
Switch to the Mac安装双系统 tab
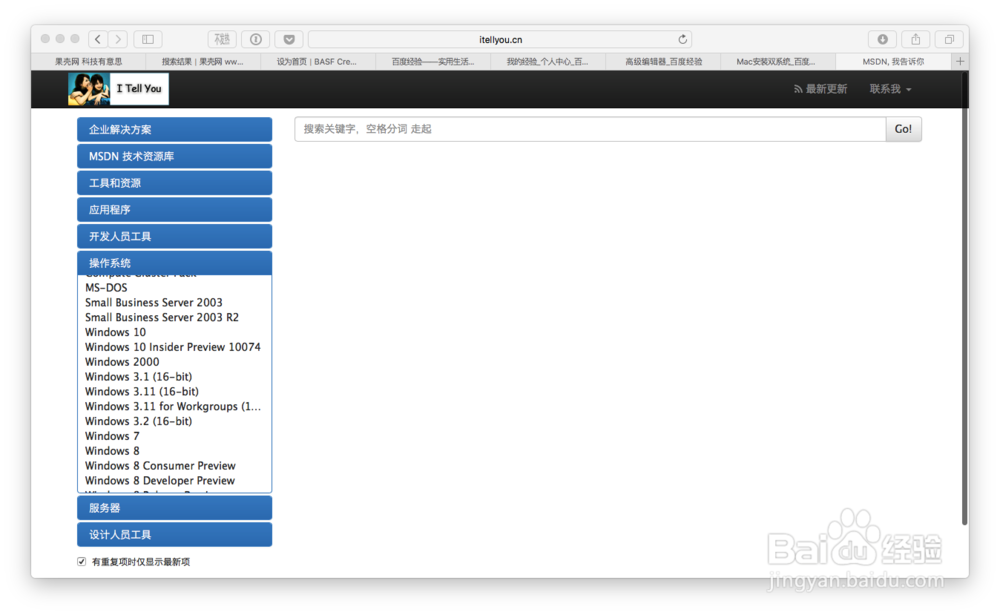pyautogui.click(x=776, y=62)
